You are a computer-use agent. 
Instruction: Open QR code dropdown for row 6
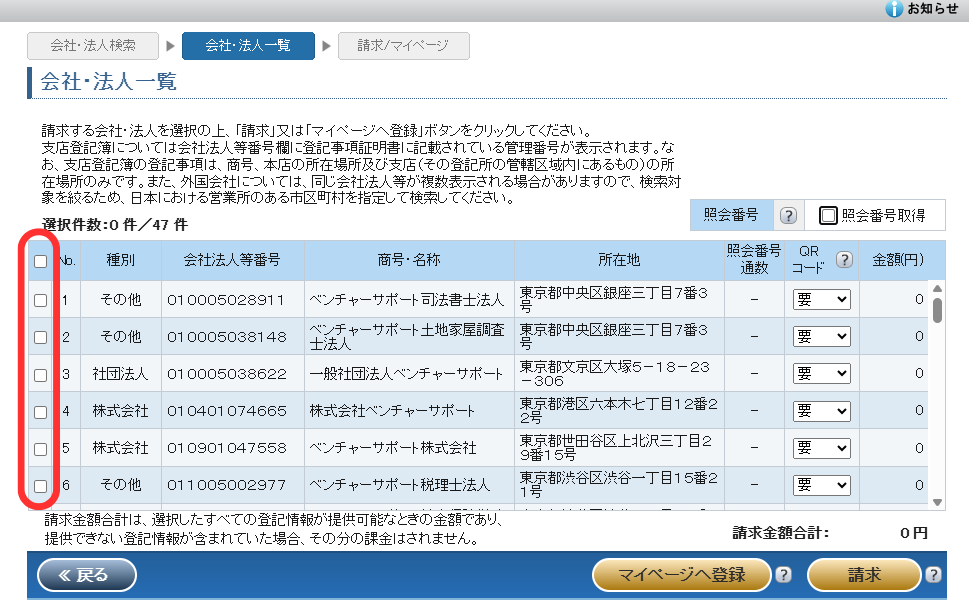pyautogui.click(x=821, y=485)
